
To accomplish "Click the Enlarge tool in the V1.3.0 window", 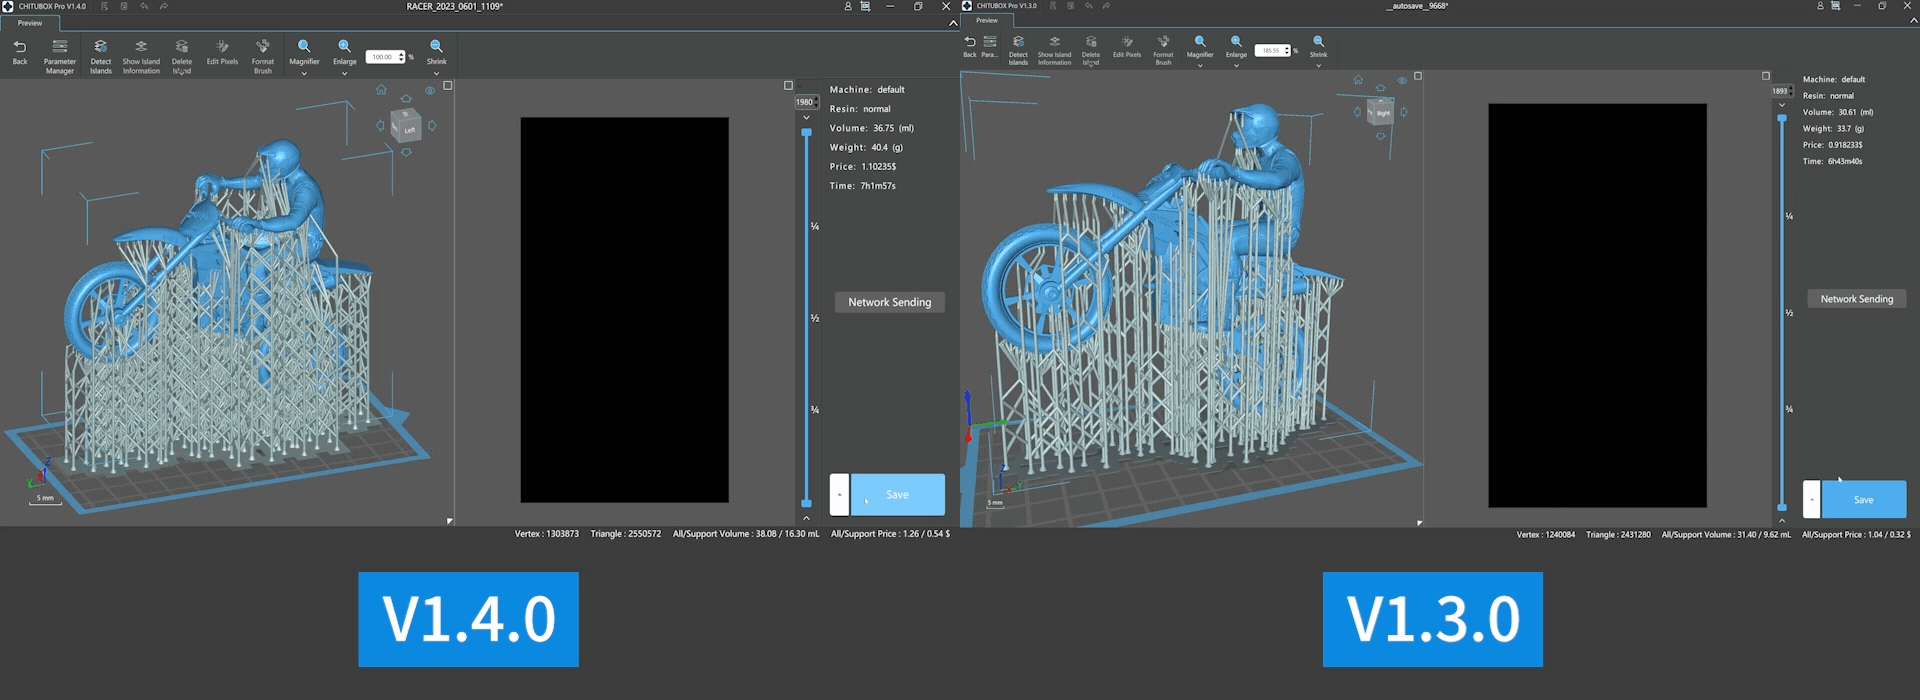I will coord(1236,47).
